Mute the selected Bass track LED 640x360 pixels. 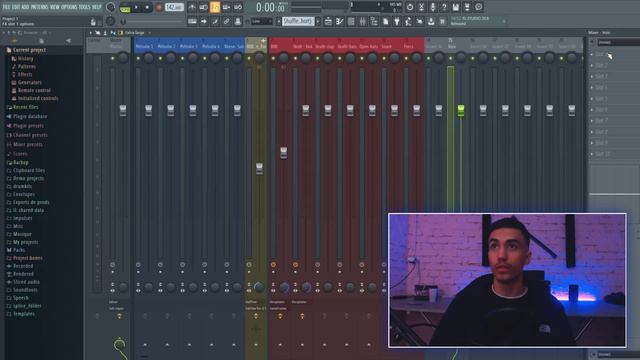(x=451, y=58)
